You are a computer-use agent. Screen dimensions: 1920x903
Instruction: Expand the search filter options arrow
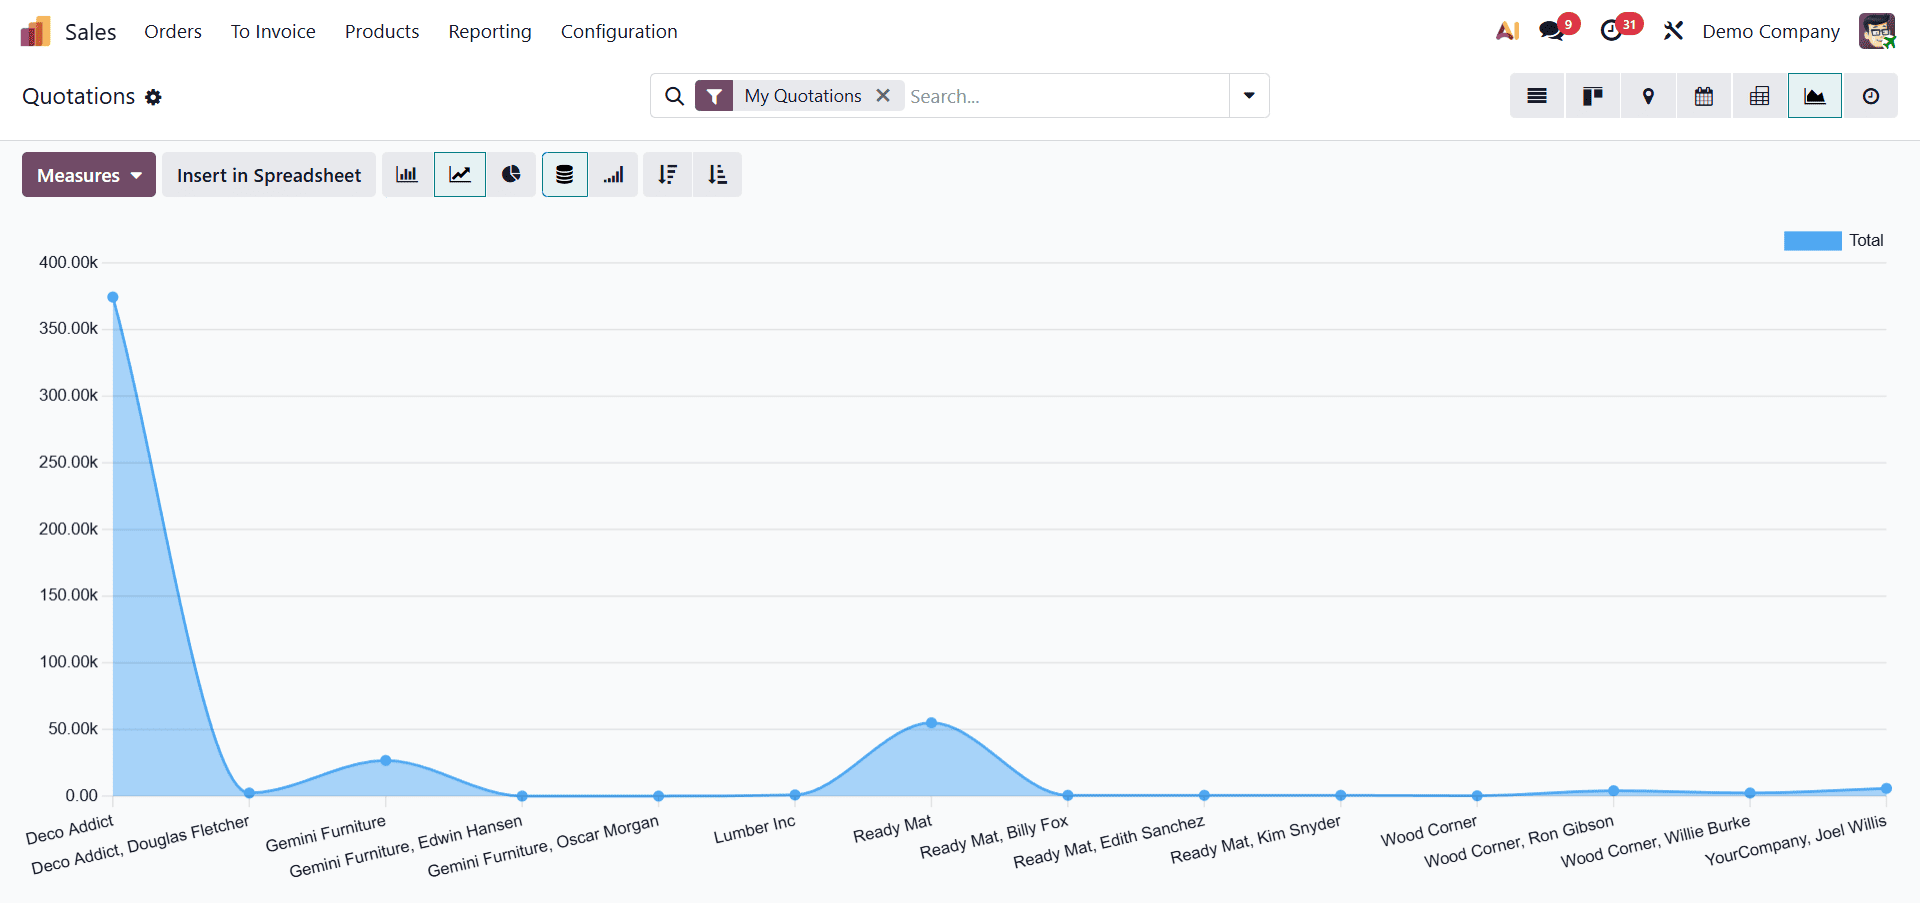click(1248, 95)
